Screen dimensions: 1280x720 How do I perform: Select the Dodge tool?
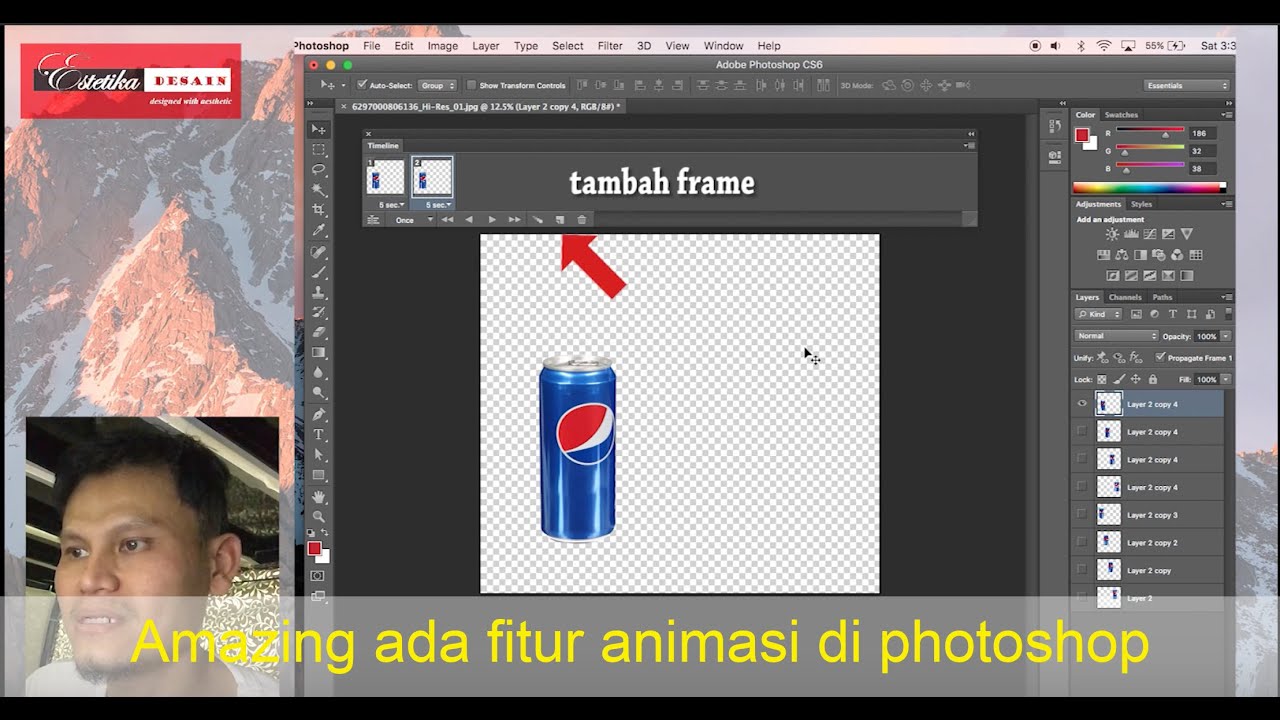(x=319, y=393)
